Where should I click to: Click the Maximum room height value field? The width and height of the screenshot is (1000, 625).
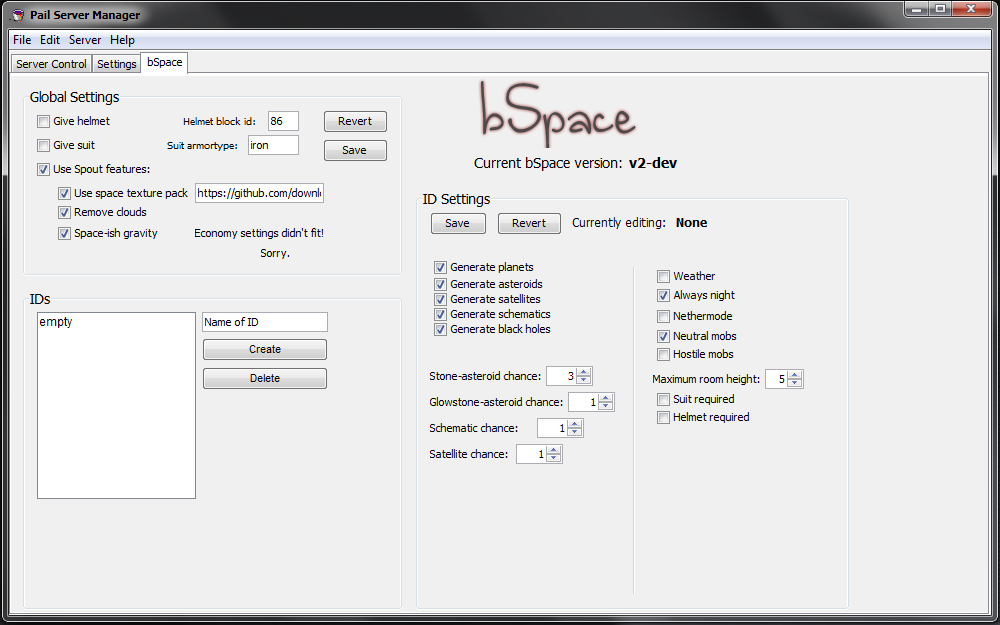[x=776, y=379]
